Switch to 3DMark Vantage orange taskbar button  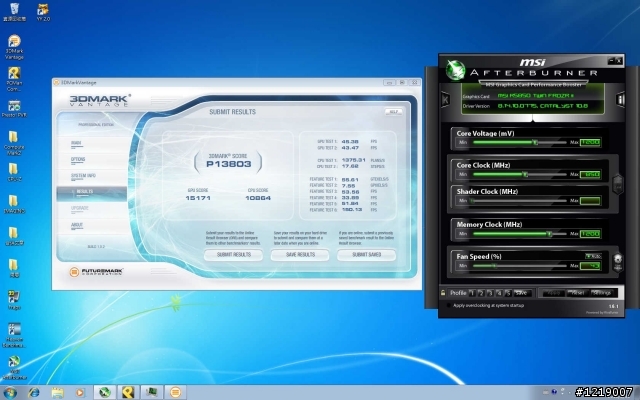(176, 393)
